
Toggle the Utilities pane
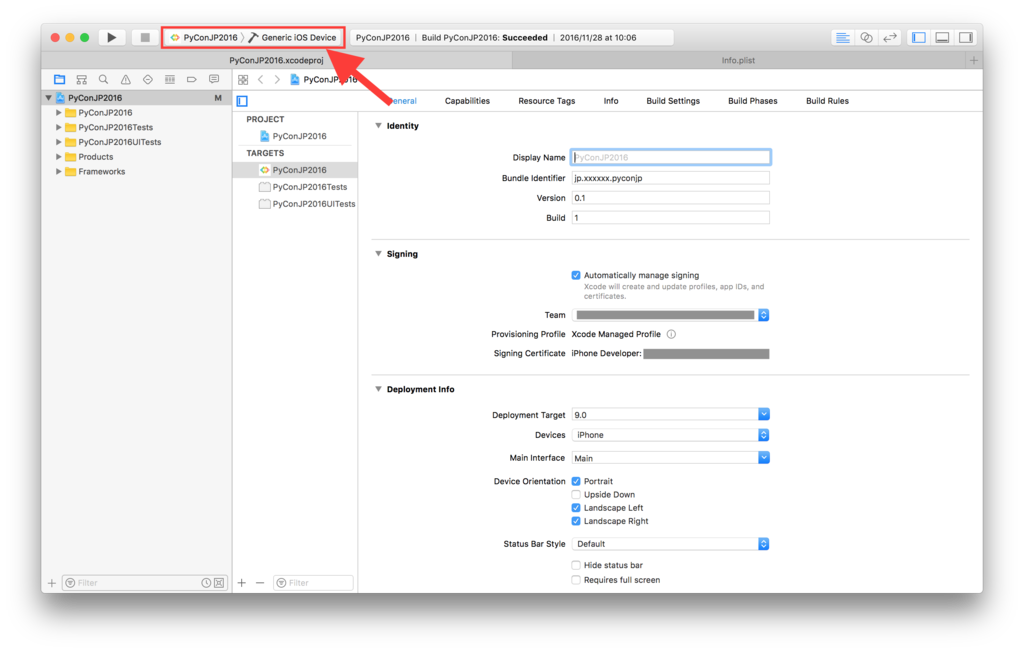tap(966, 38)
